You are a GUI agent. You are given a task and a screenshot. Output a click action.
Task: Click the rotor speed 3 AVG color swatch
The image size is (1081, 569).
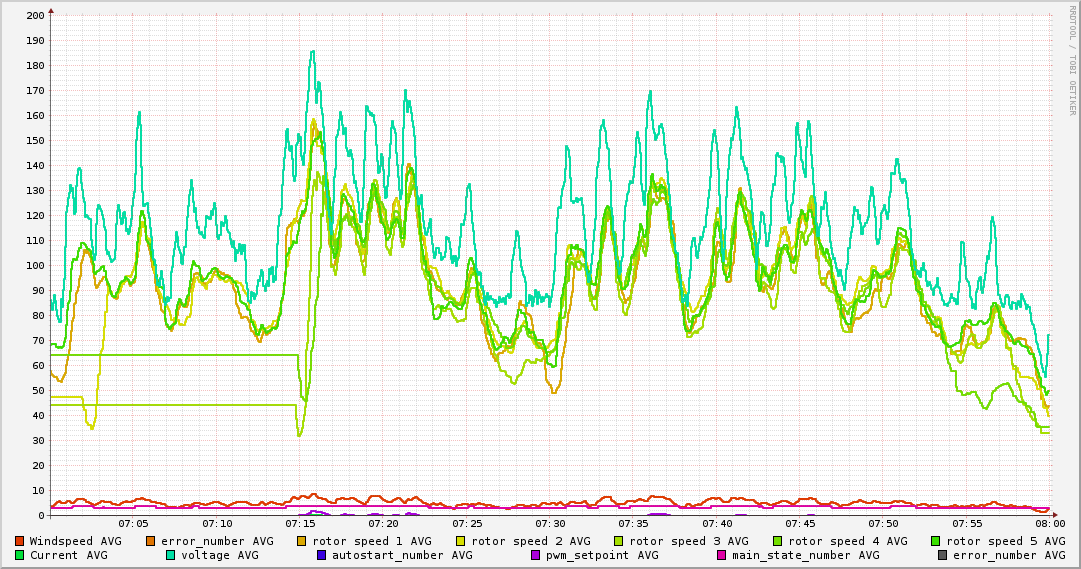[x=619, y=541]
